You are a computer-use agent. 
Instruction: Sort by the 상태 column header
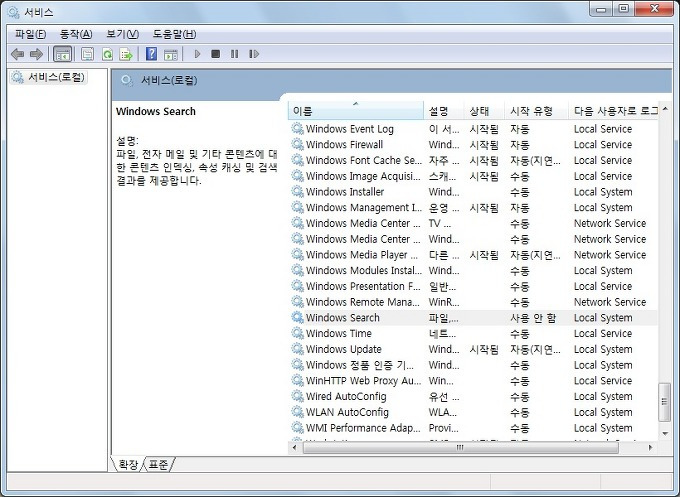tap(484, 111)
